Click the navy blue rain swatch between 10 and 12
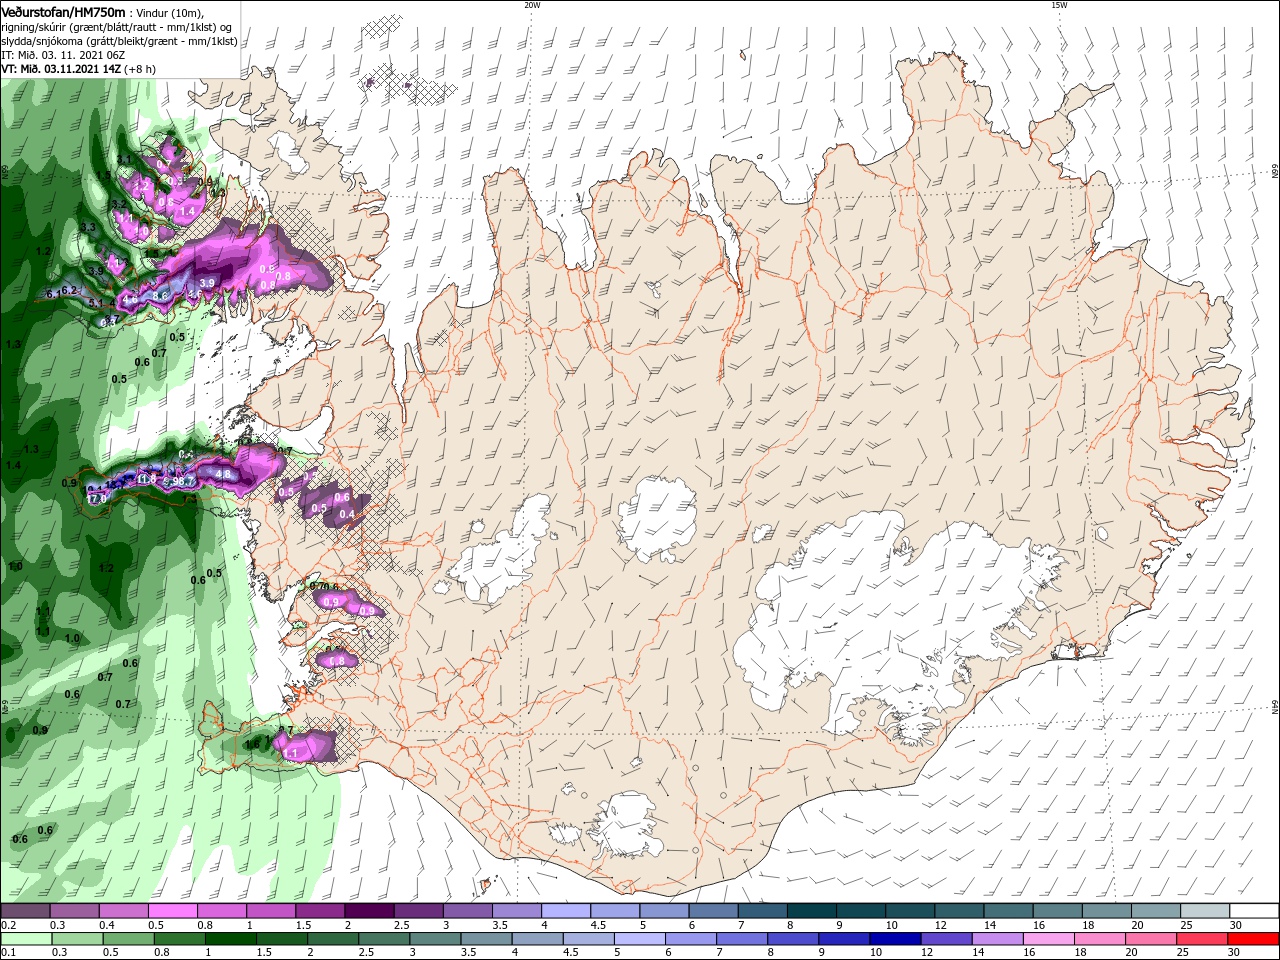1280x960 pixels. coord(896,938)
